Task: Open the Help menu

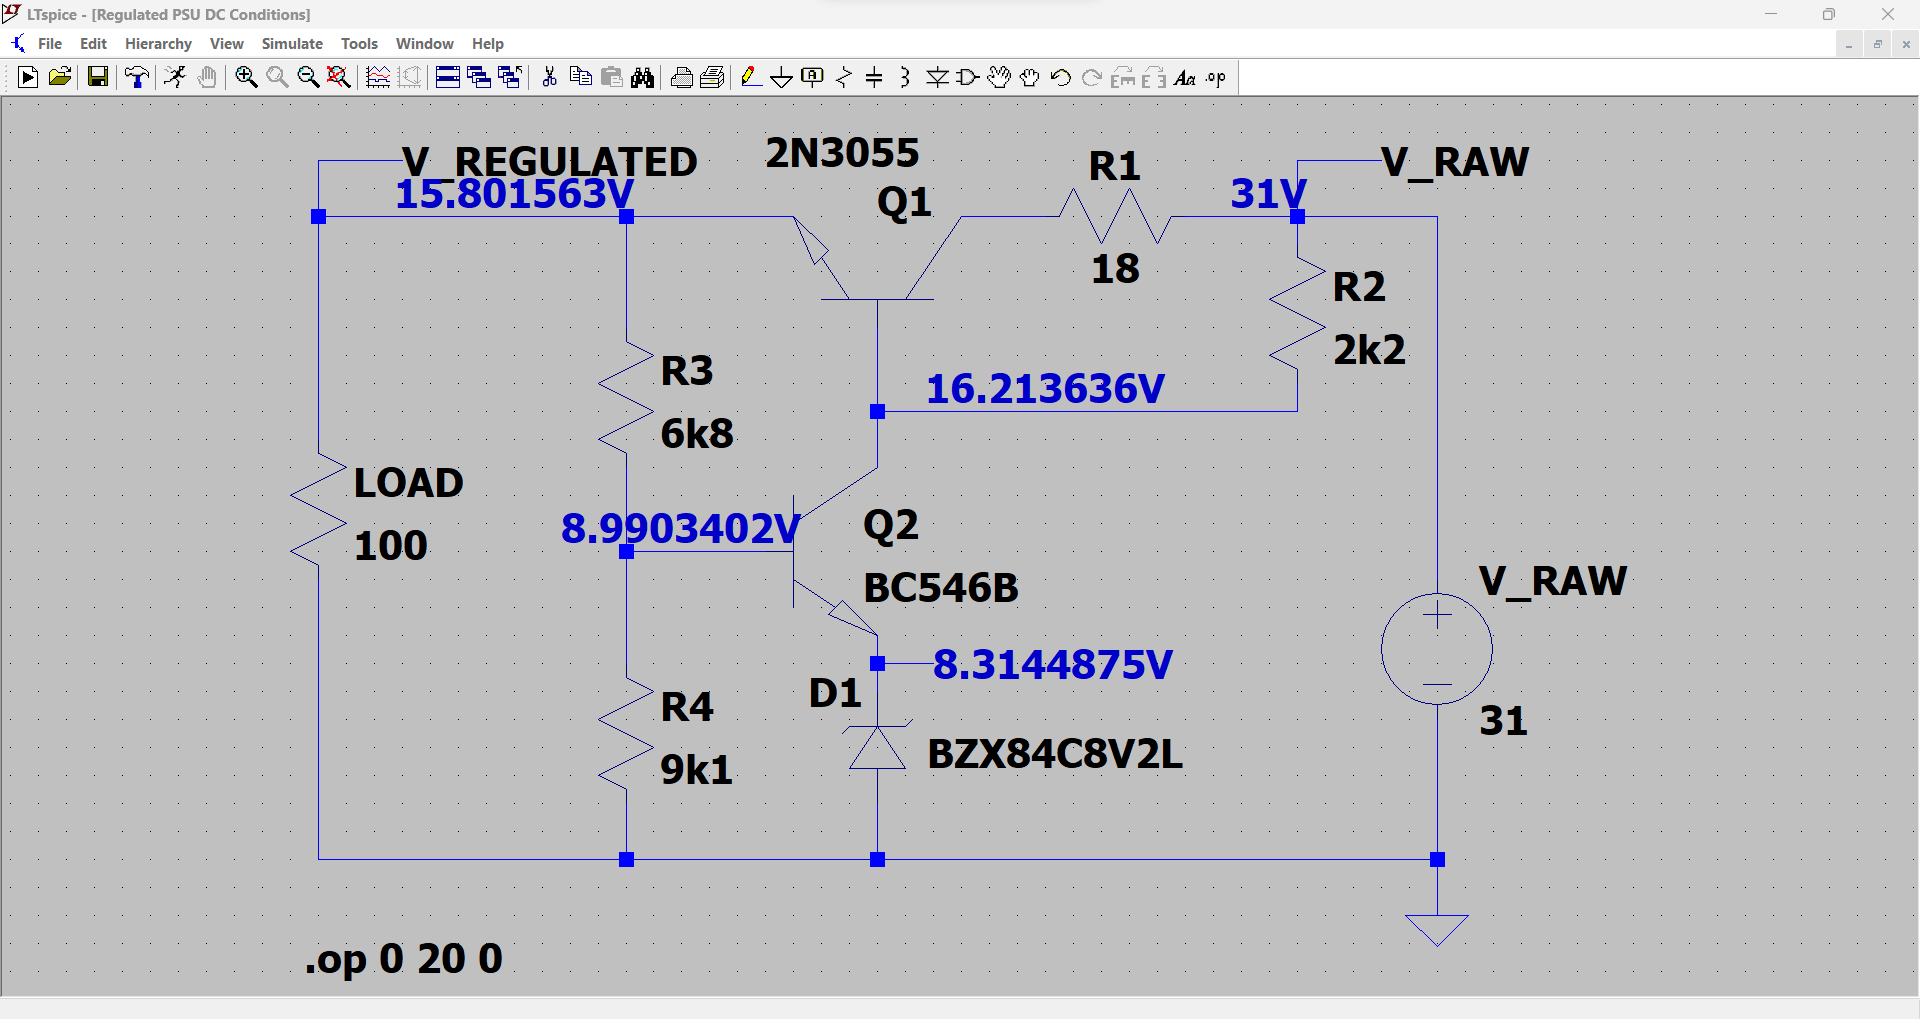Action: pyautogui.click(x=488, y=44)
